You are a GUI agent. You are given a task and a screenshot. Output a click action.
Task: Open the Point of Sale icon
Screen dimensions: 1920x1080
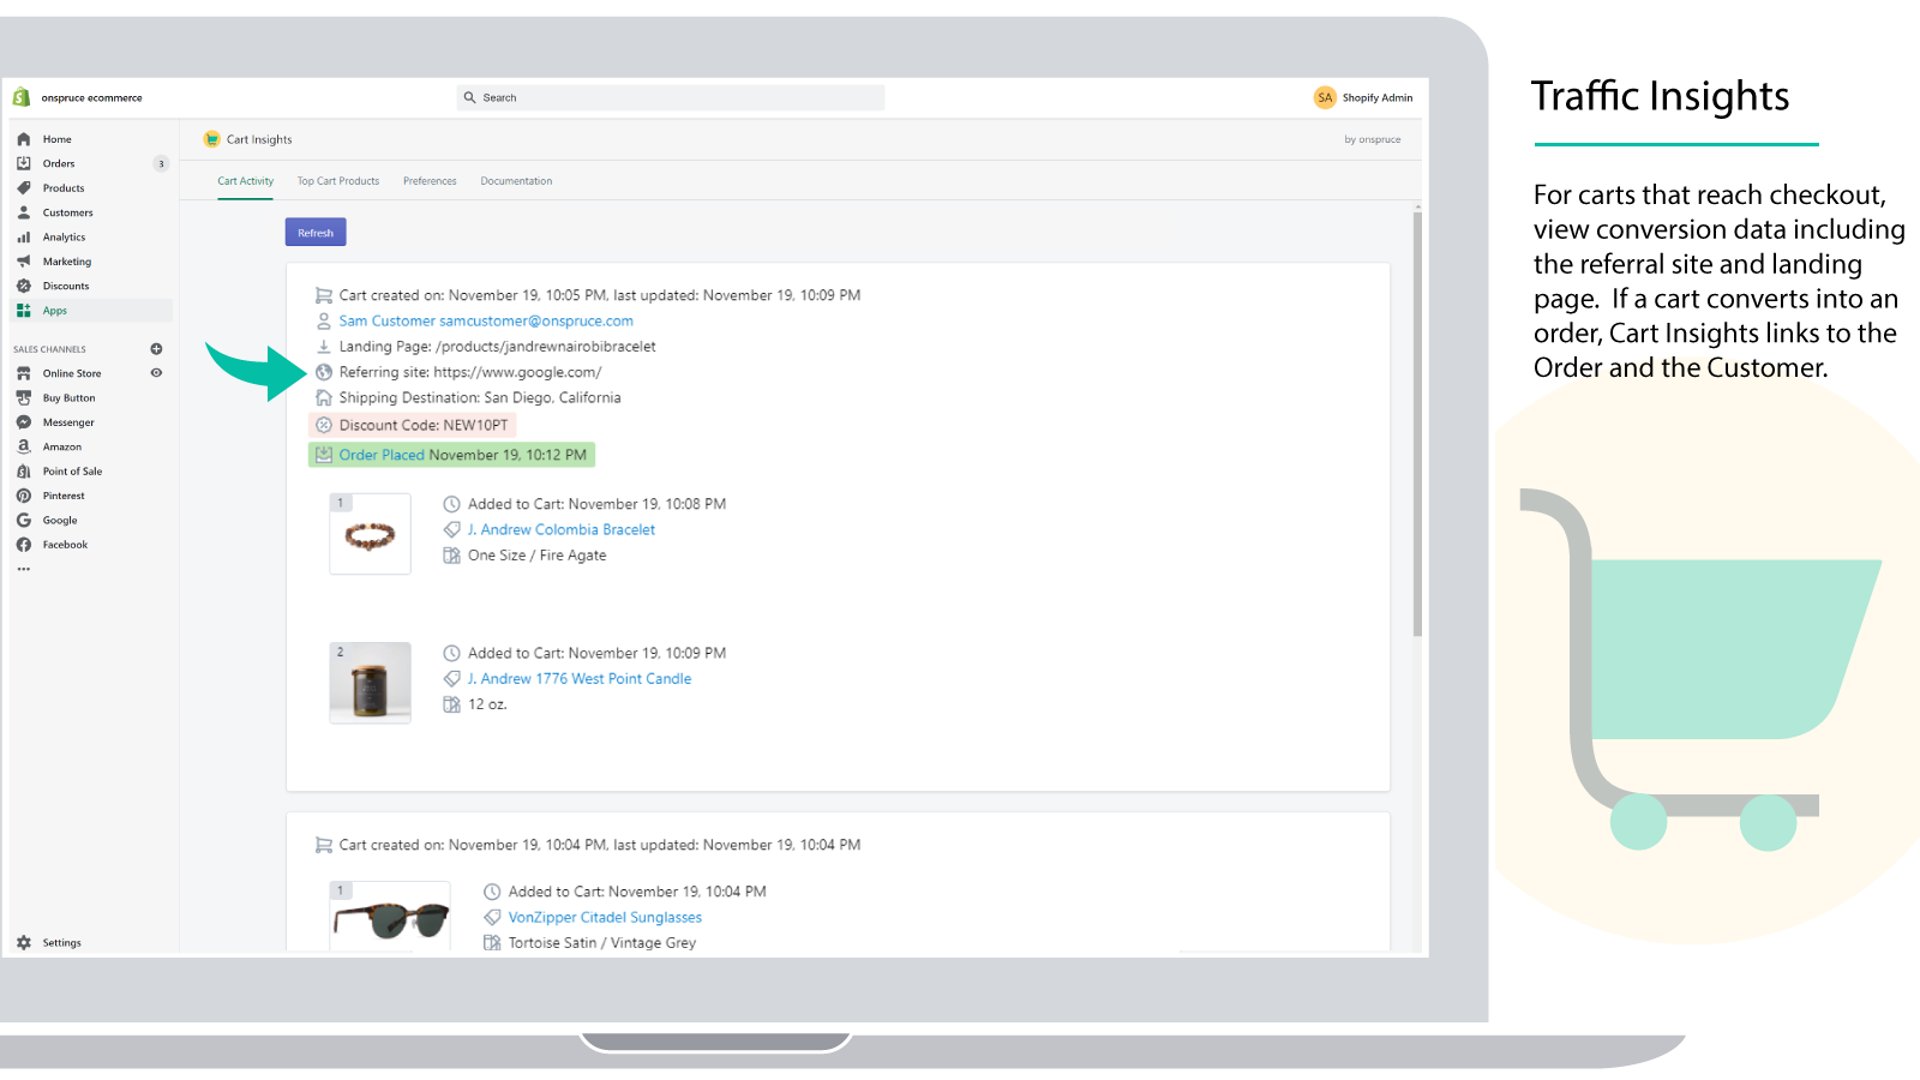coord(24,471)
